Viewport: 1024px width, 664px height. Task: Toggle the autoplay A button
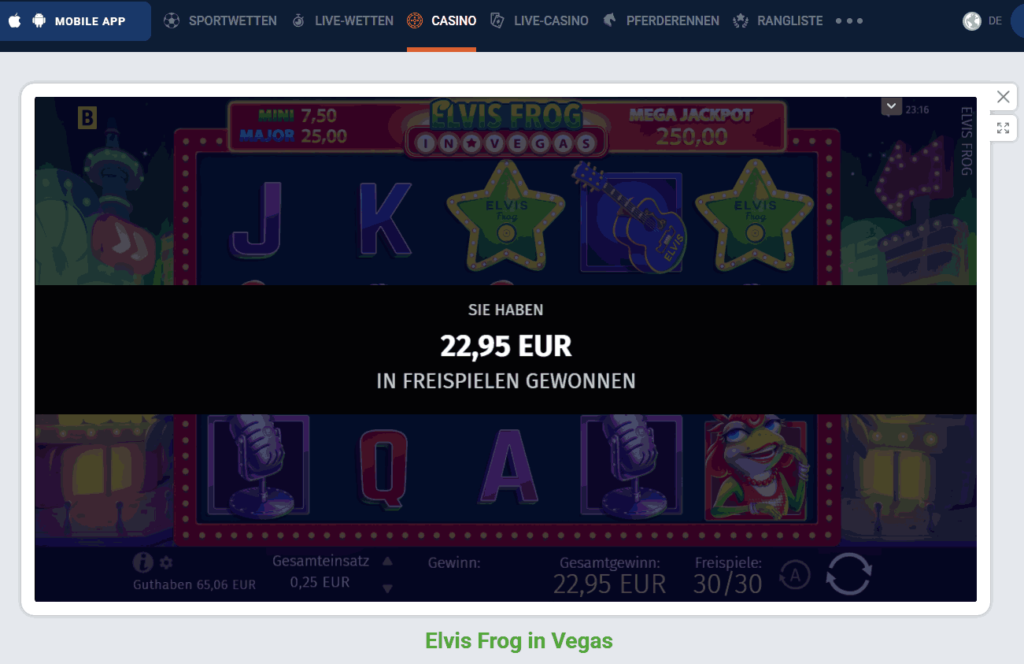[795, 575]
